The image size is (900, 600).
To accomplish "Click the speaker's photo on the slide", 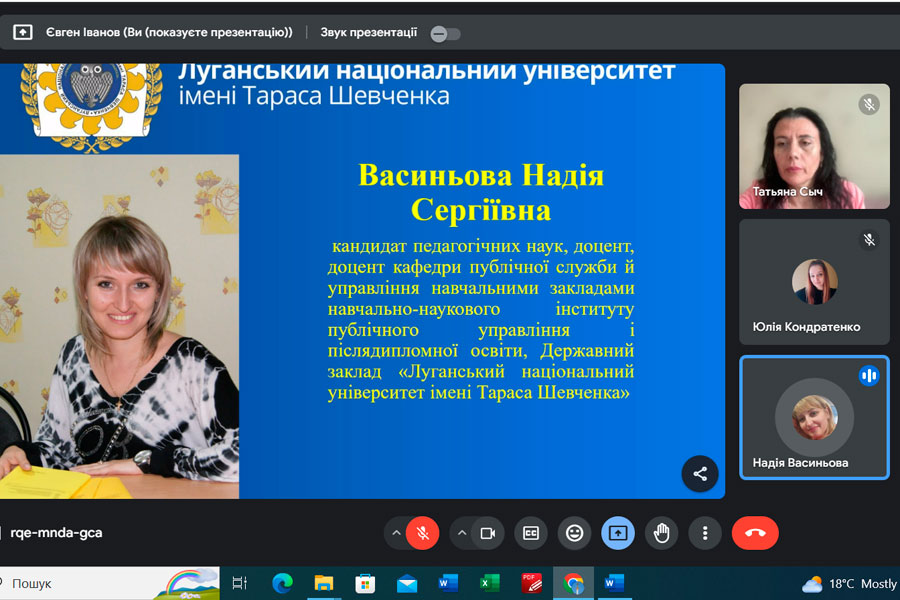I will point(119,326).
